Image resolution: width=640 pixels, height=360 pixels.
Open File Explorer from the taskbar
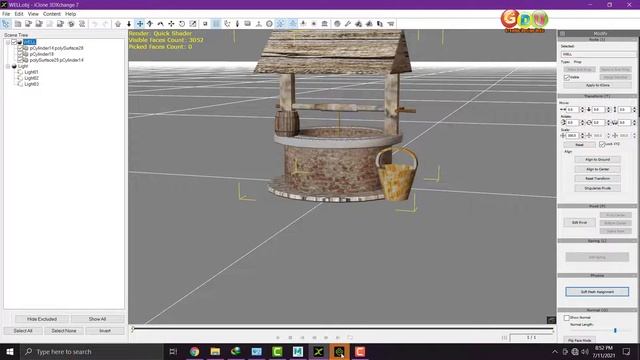click(215, 351)
